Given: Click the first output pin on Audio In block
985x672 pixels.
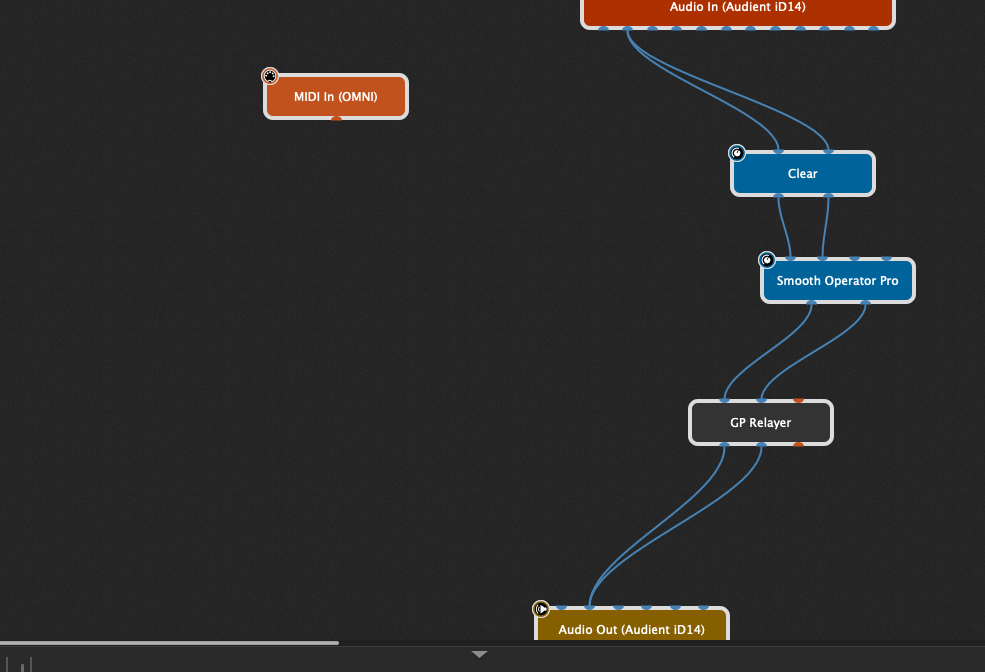Looking at the screenshot, I should pyautogui.click(x=603, y=28).
